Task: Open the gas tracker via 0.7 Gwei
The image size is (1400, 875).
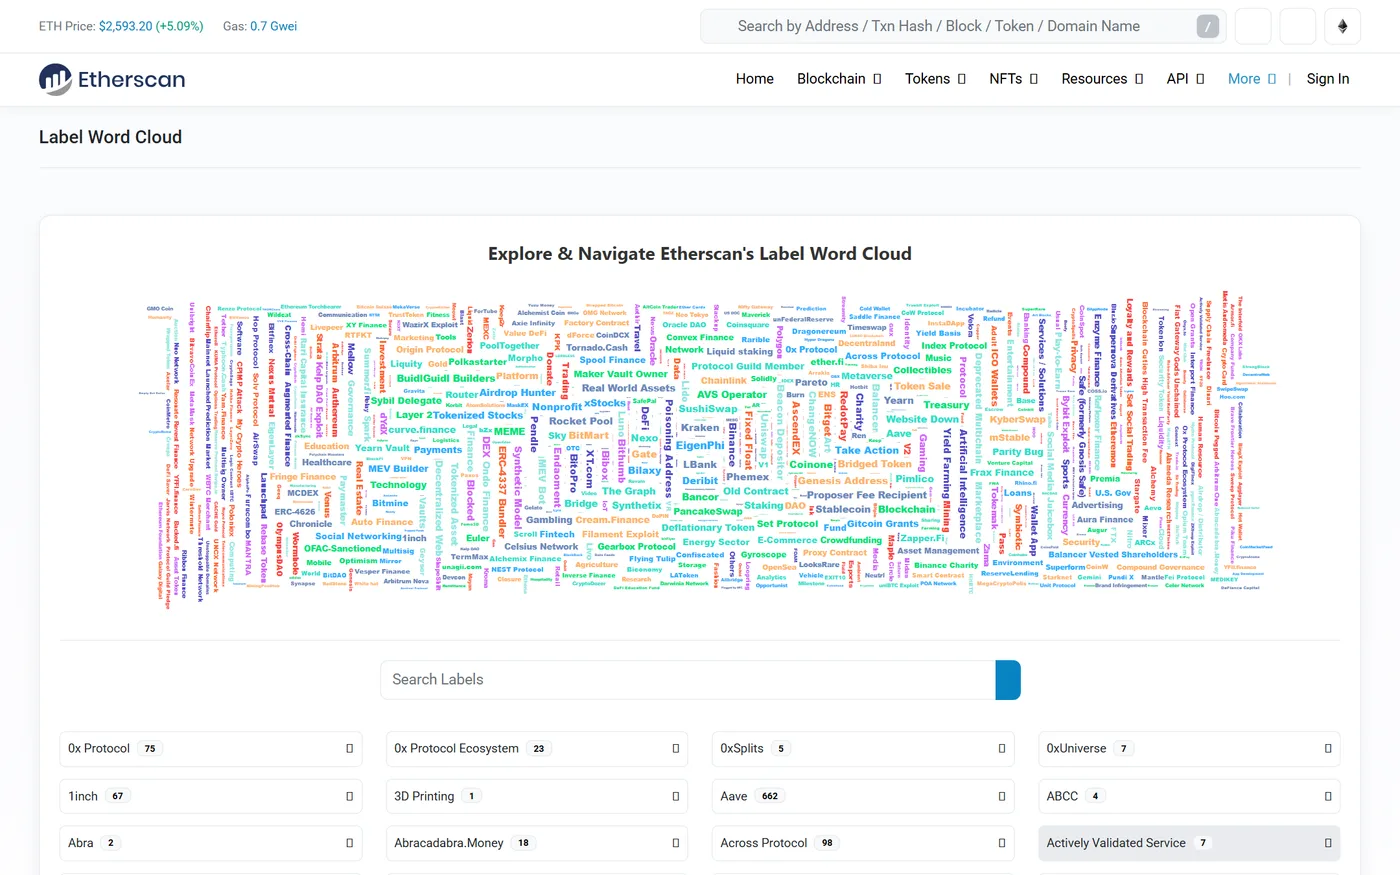Action: click(273, 26)
